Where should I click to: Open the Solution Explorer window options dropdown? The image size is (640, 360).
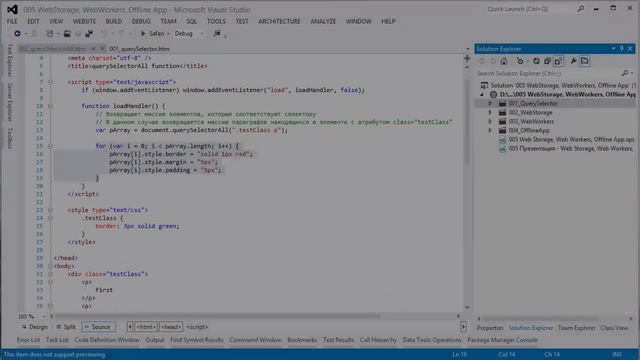tap(613, 49)
